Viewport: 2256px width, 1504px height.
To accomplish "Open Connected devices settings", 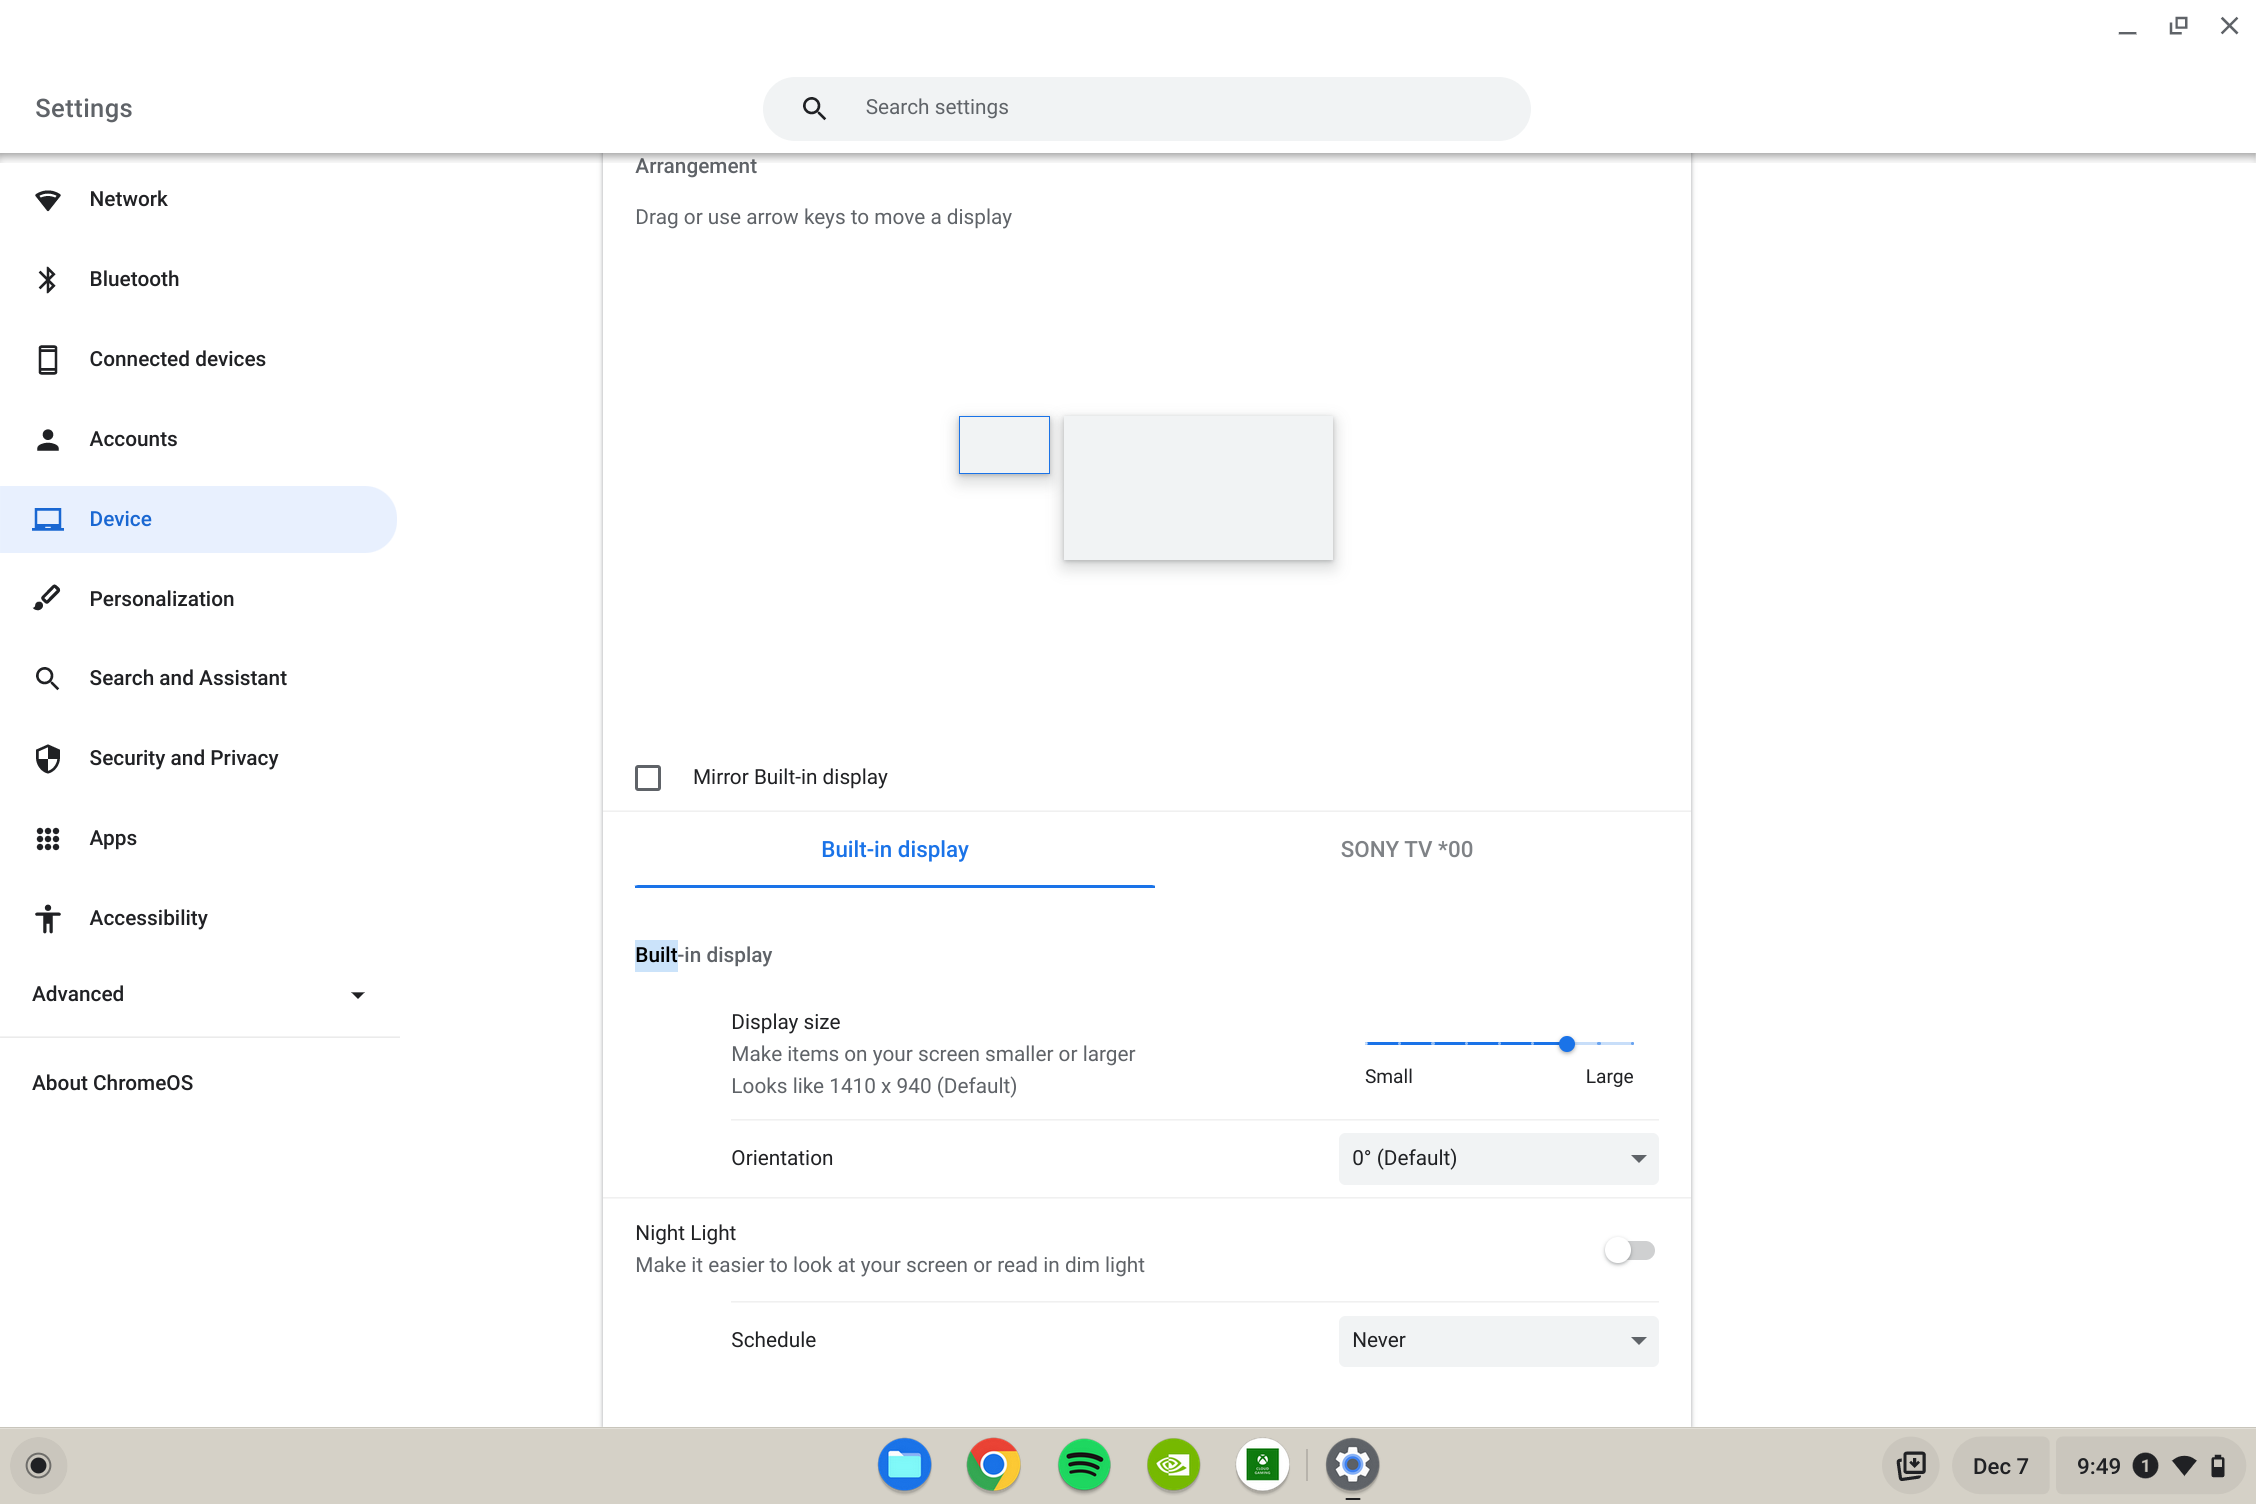I will pos(177,358).
